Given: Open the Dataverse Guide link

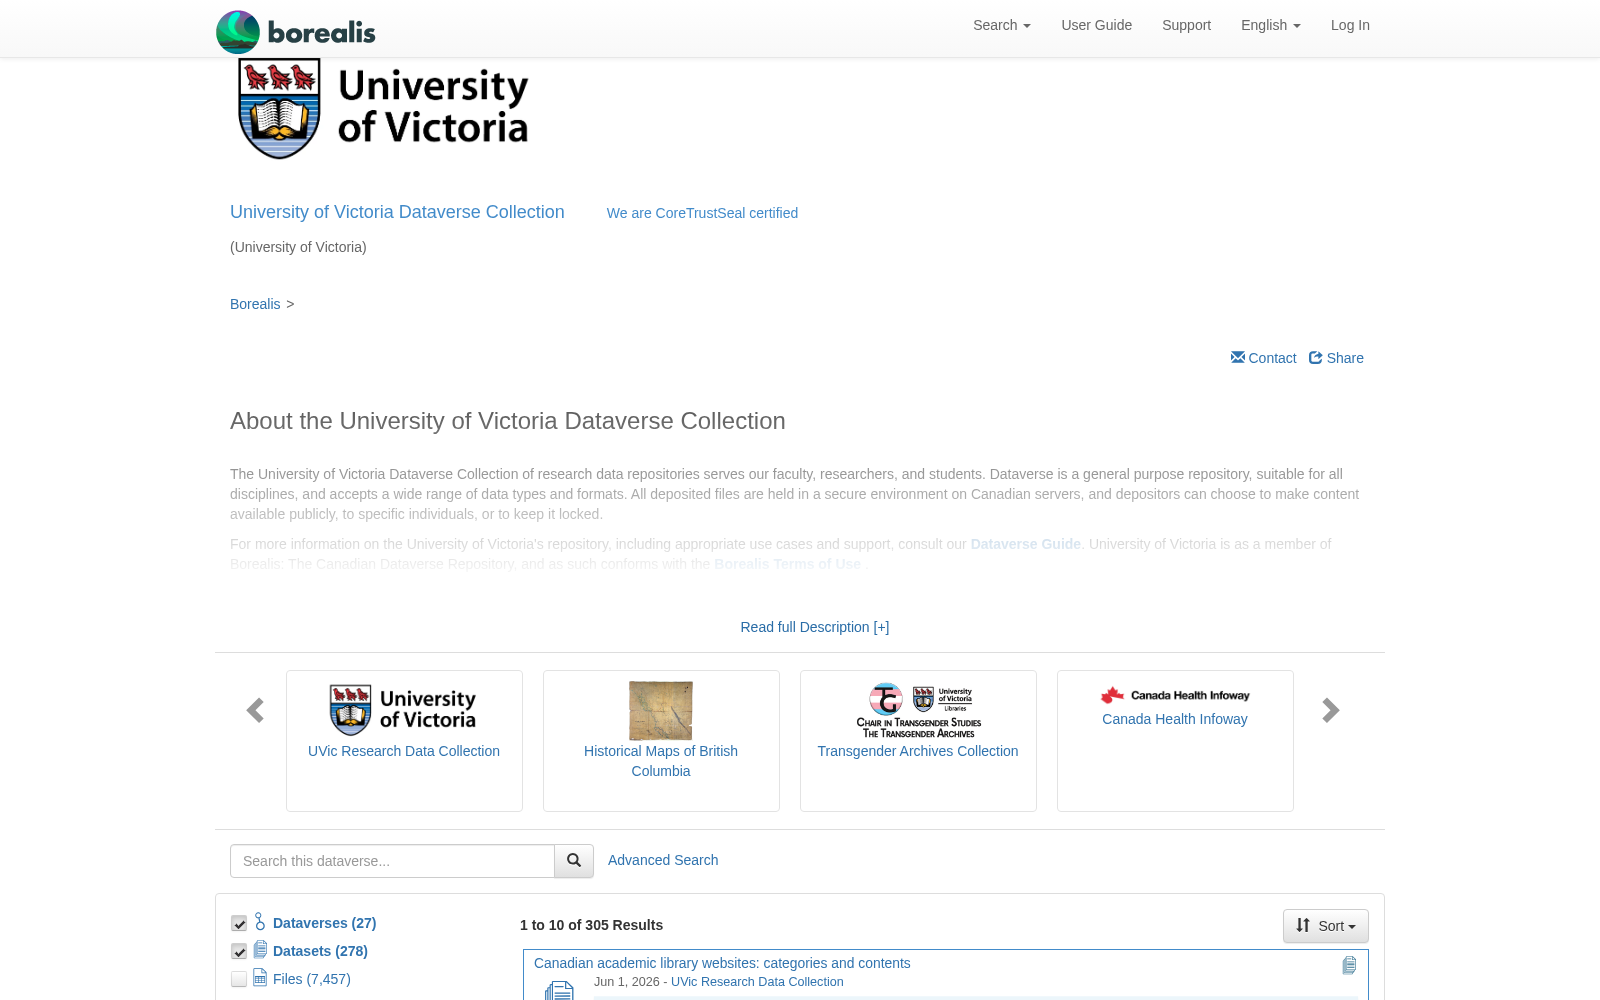Looking at the screenshot, I should pyautogui.click(x=1025, y=544).
